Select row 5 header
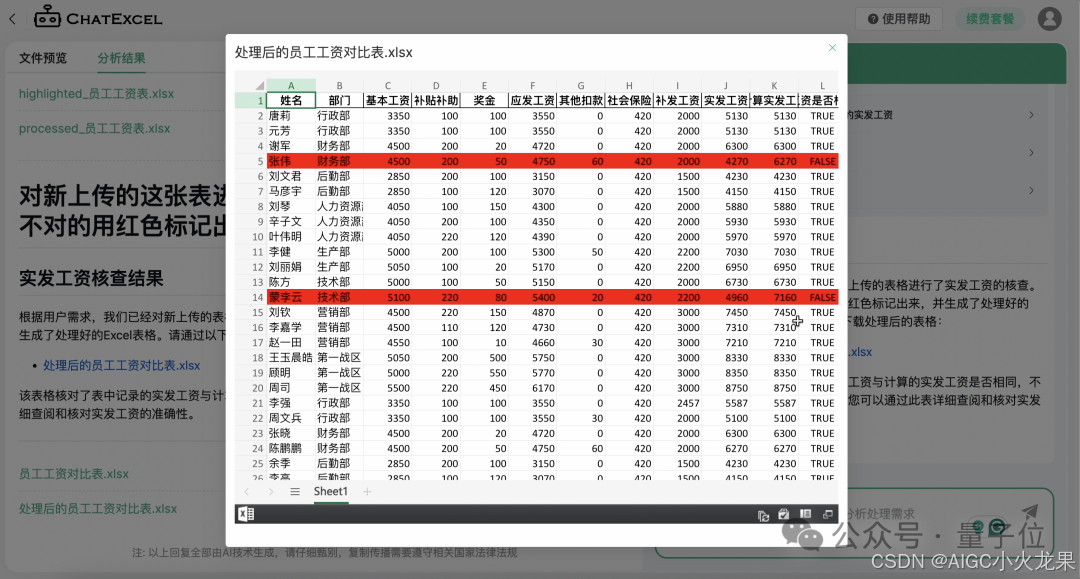The height and width of the screenshot is (579, 1080). pyautogui.click(x=251, y=161)
